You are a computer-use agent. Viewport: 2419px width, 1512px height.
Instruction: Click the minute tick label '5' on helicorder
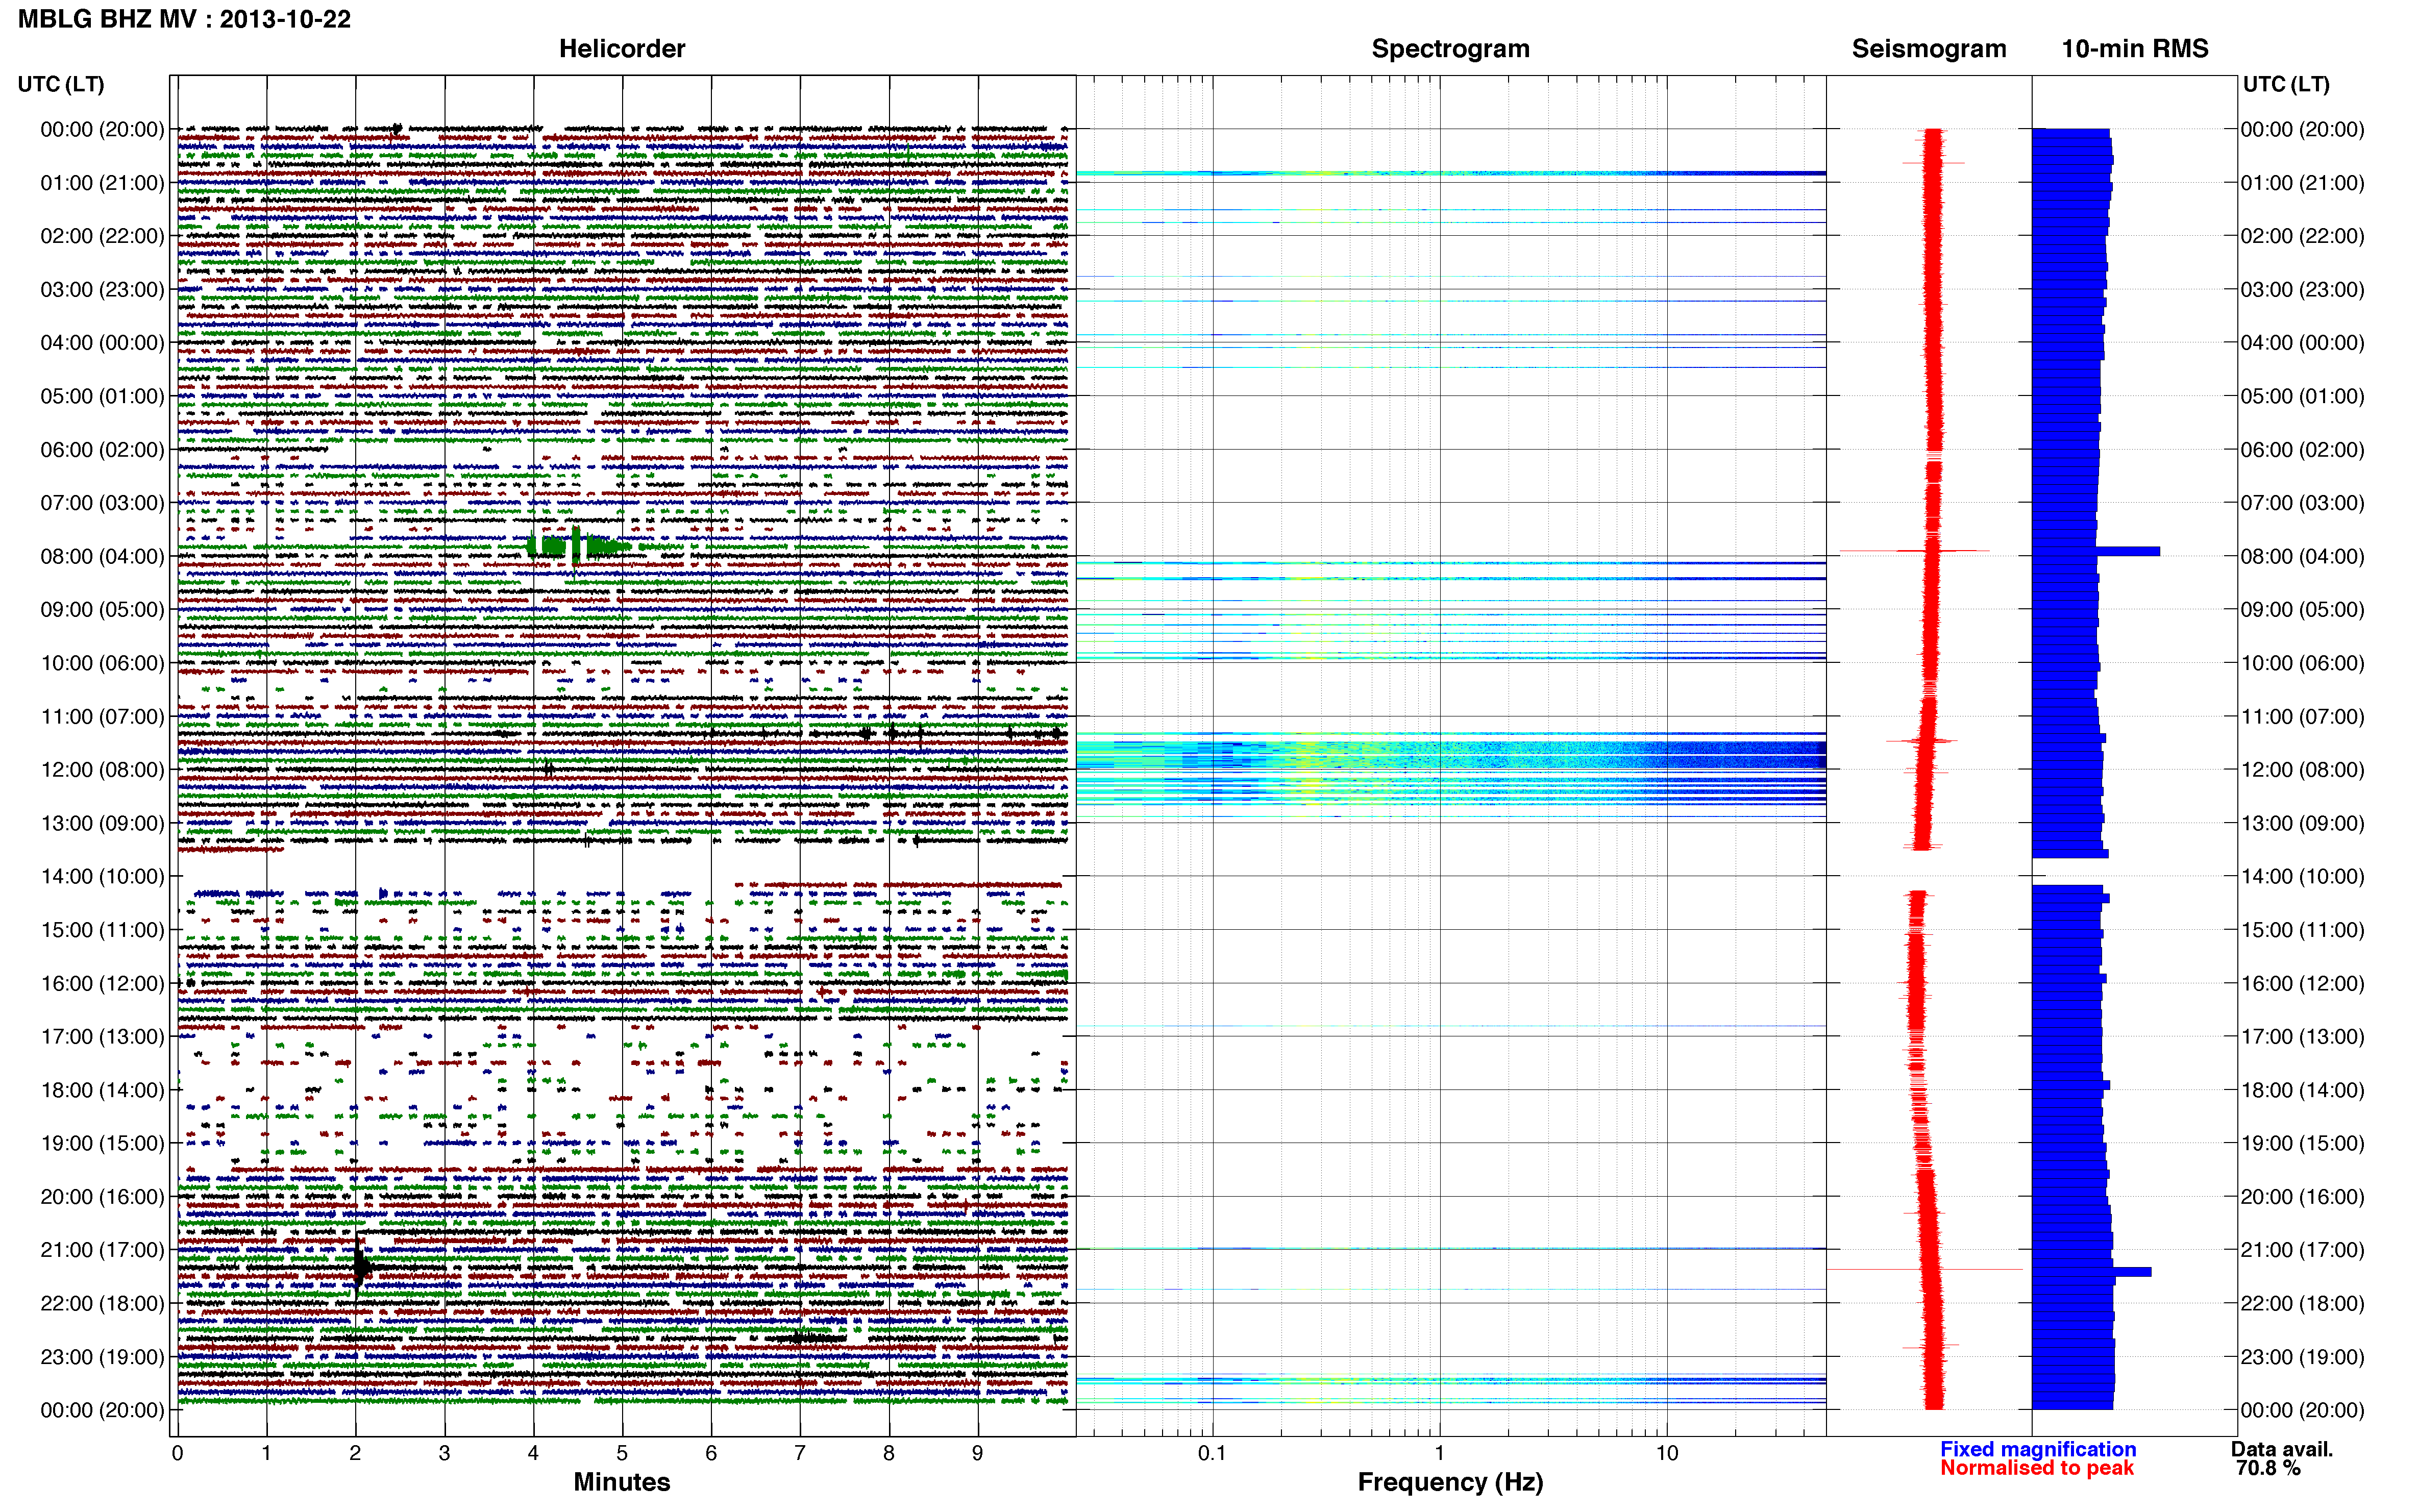622,1453
